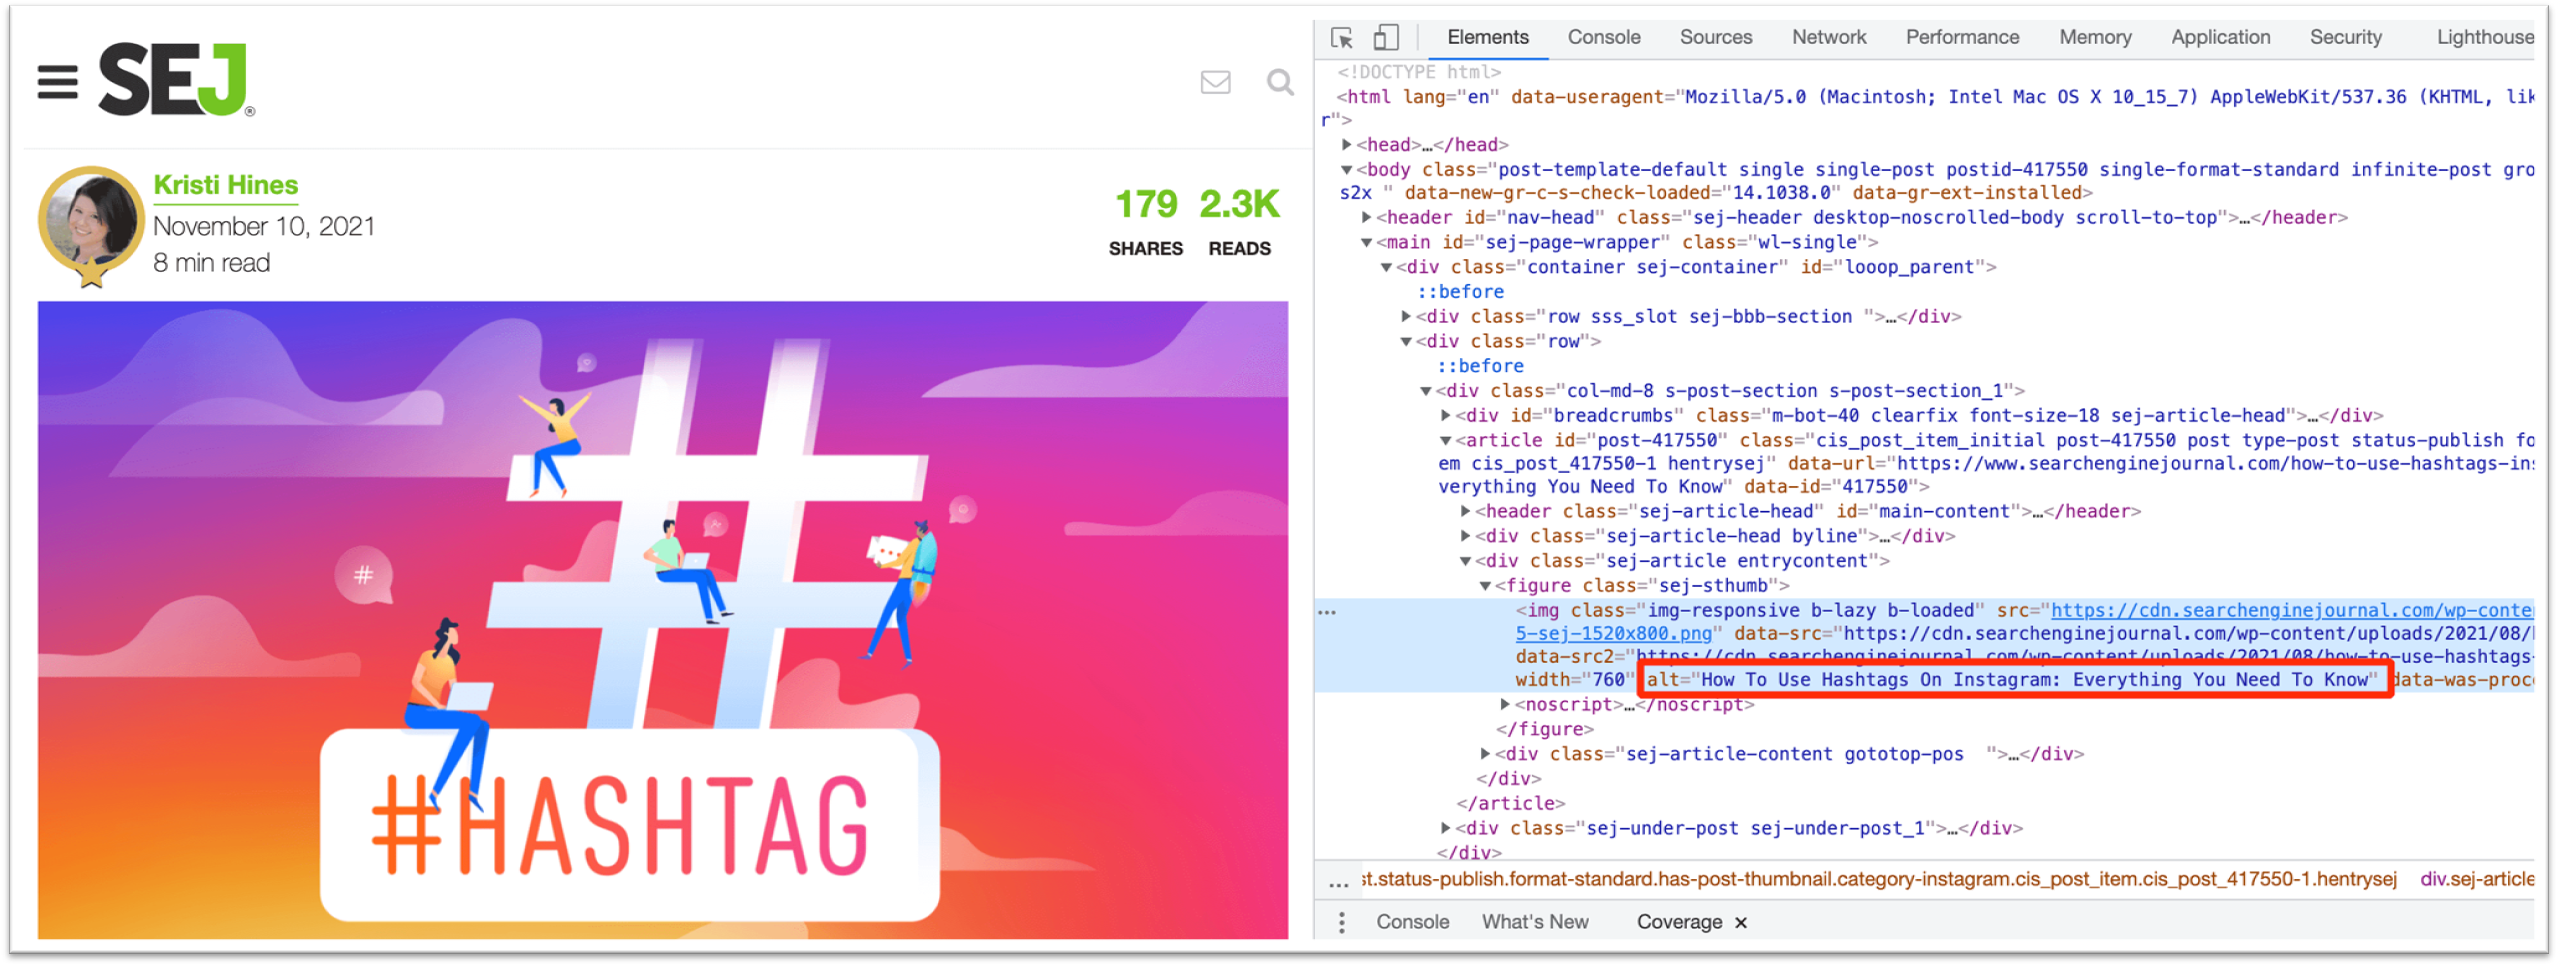Expand the breadcrumbs div node

(x=1445, y=416)
